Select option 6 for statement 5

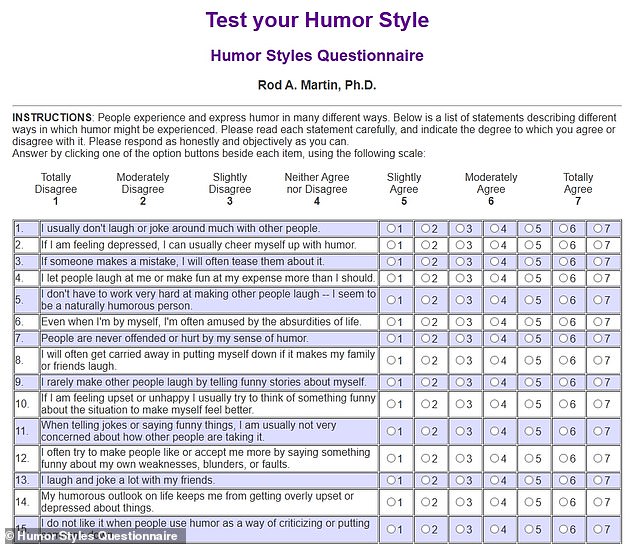562,300
